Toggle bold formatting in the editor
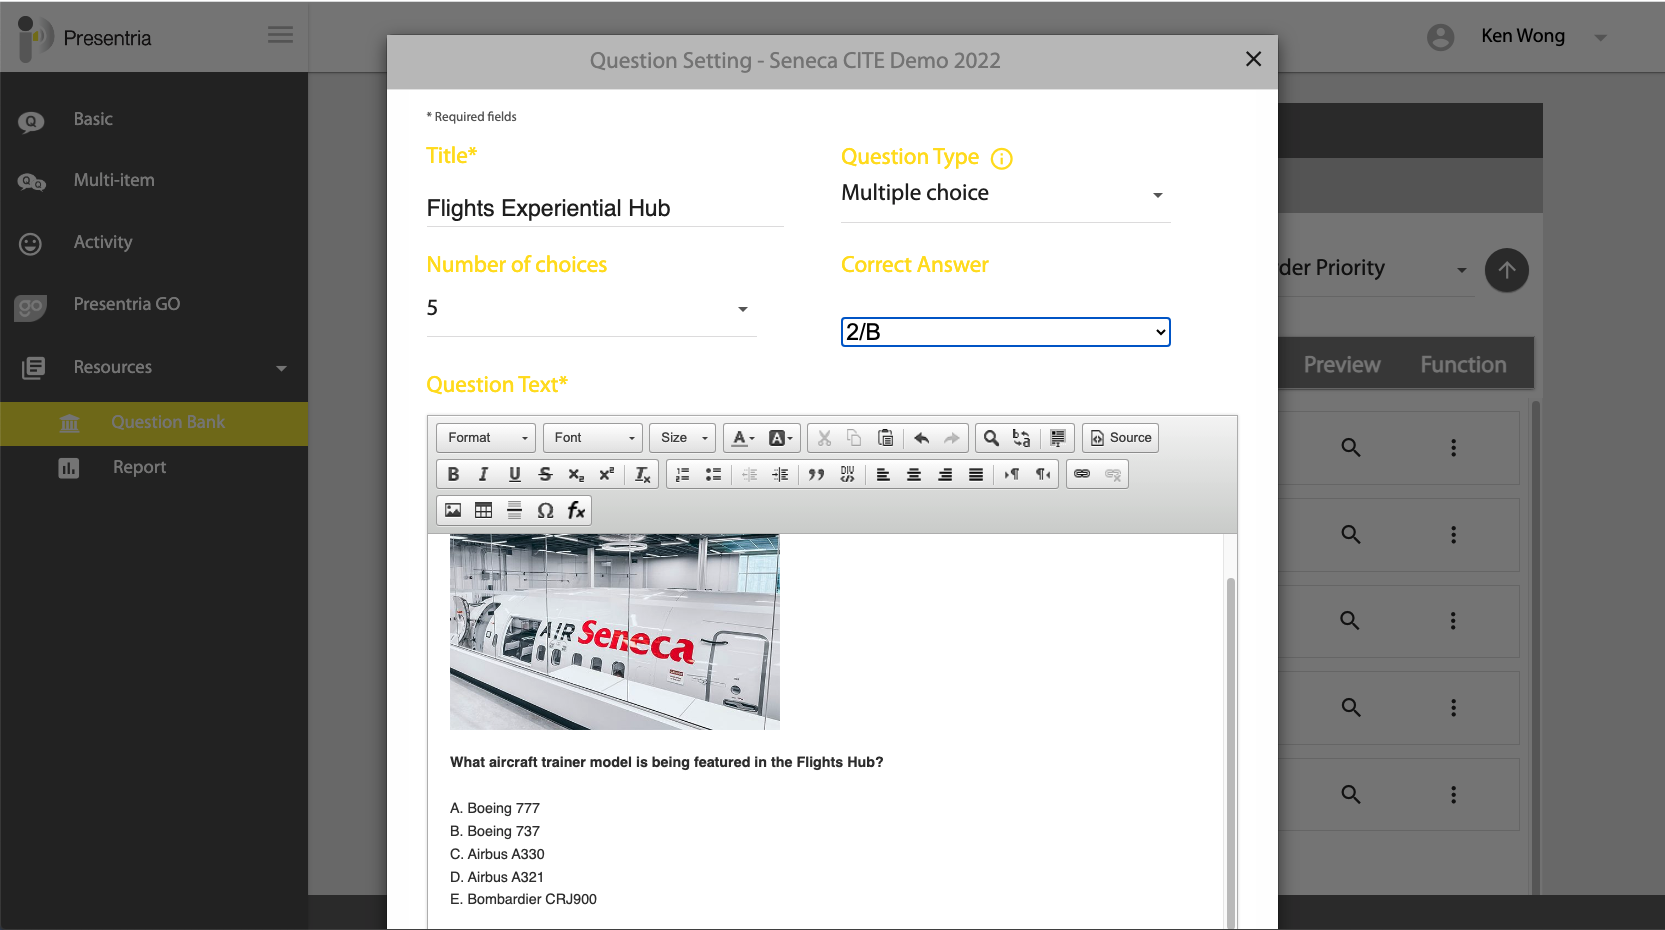1665x930 pixels. 453,474
